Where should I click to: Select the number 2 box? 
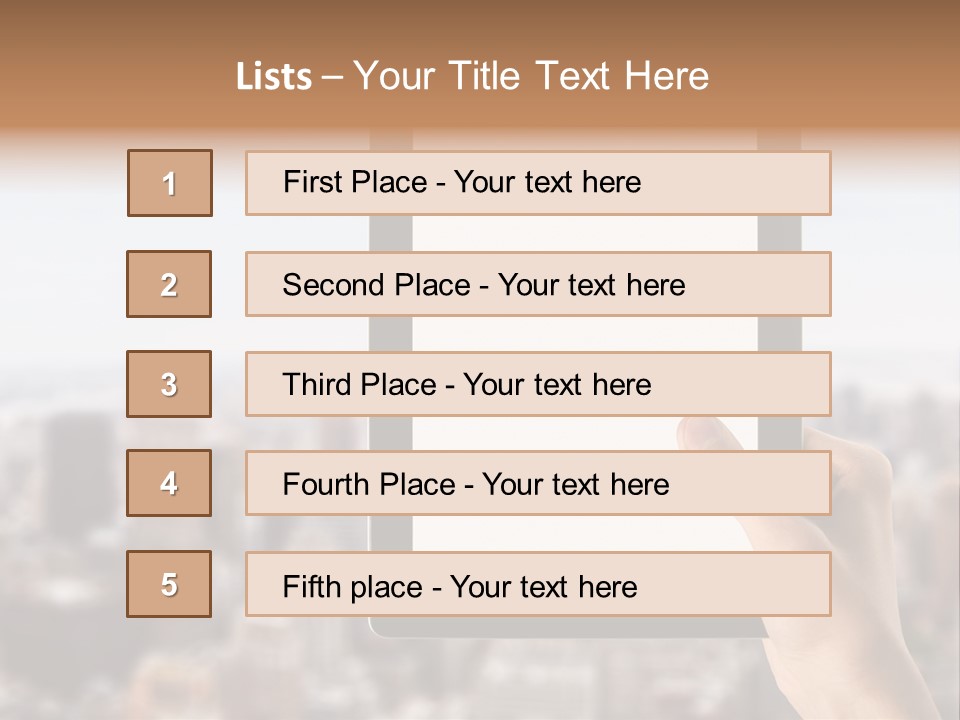point(169,284)
